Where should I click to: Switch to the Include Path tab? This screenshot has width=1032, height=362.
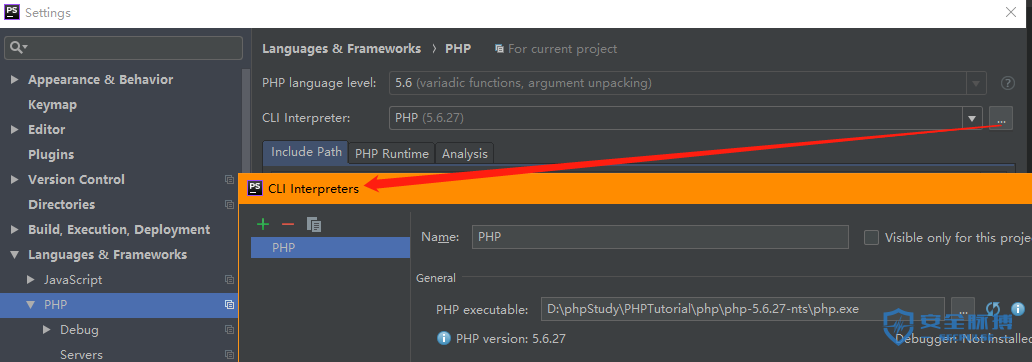pyautogui.click(x=306, y=152)
